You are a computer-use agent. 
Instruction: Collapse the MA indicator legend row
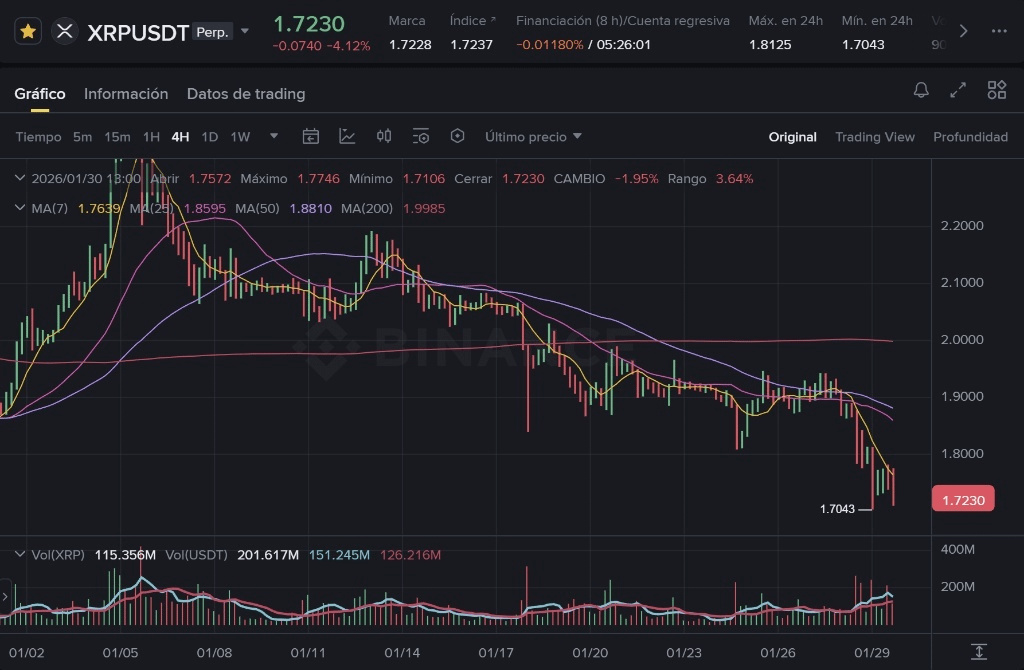coord(19,208)
